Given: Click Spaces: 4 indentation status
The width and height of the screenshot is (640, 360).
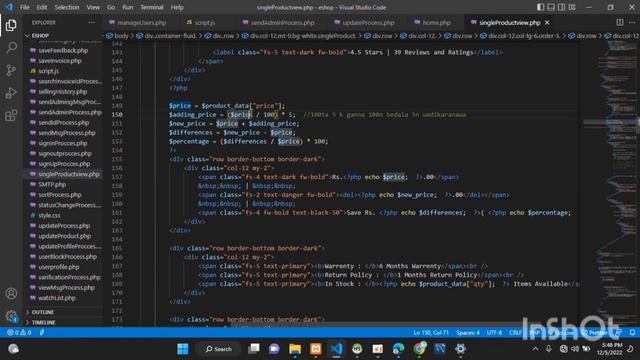Looking at the screenshot, I should 468,333.
